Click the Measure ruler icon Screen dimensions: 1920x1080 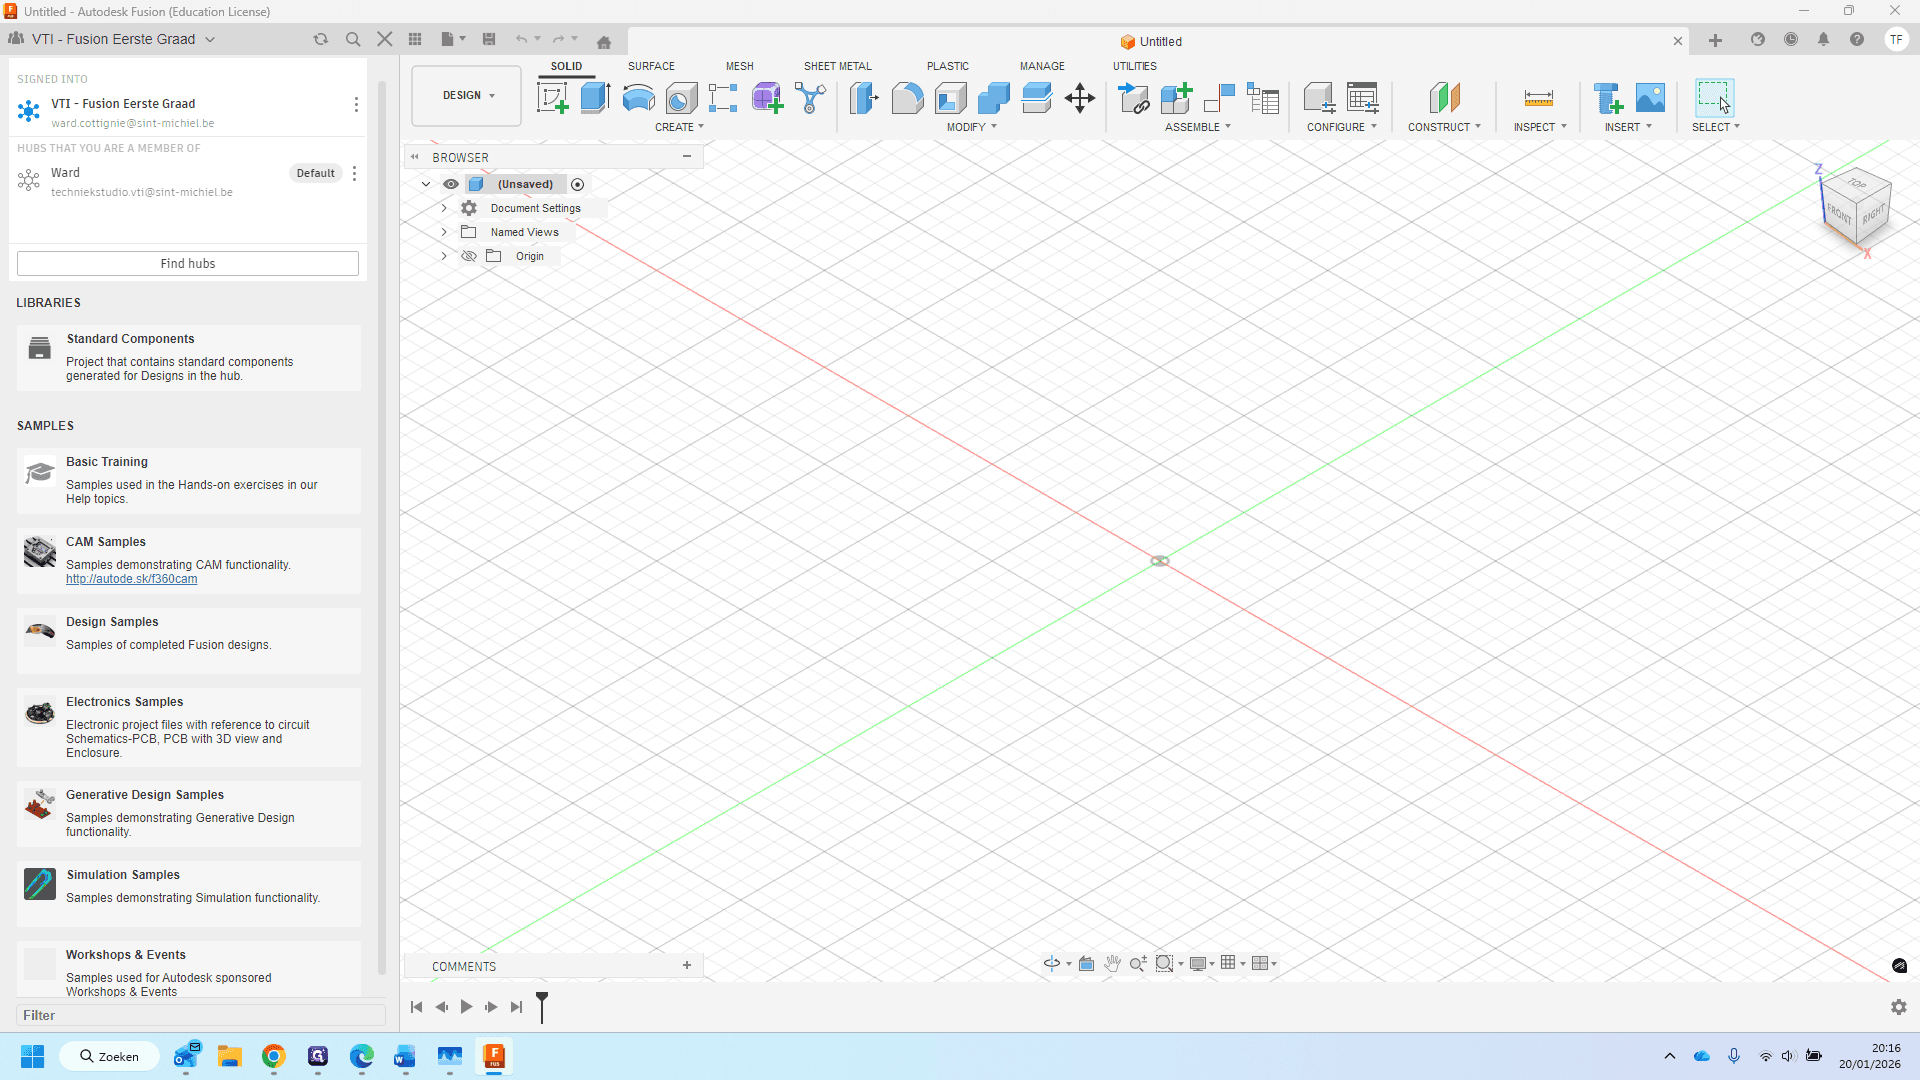(x=1539, y=98)
